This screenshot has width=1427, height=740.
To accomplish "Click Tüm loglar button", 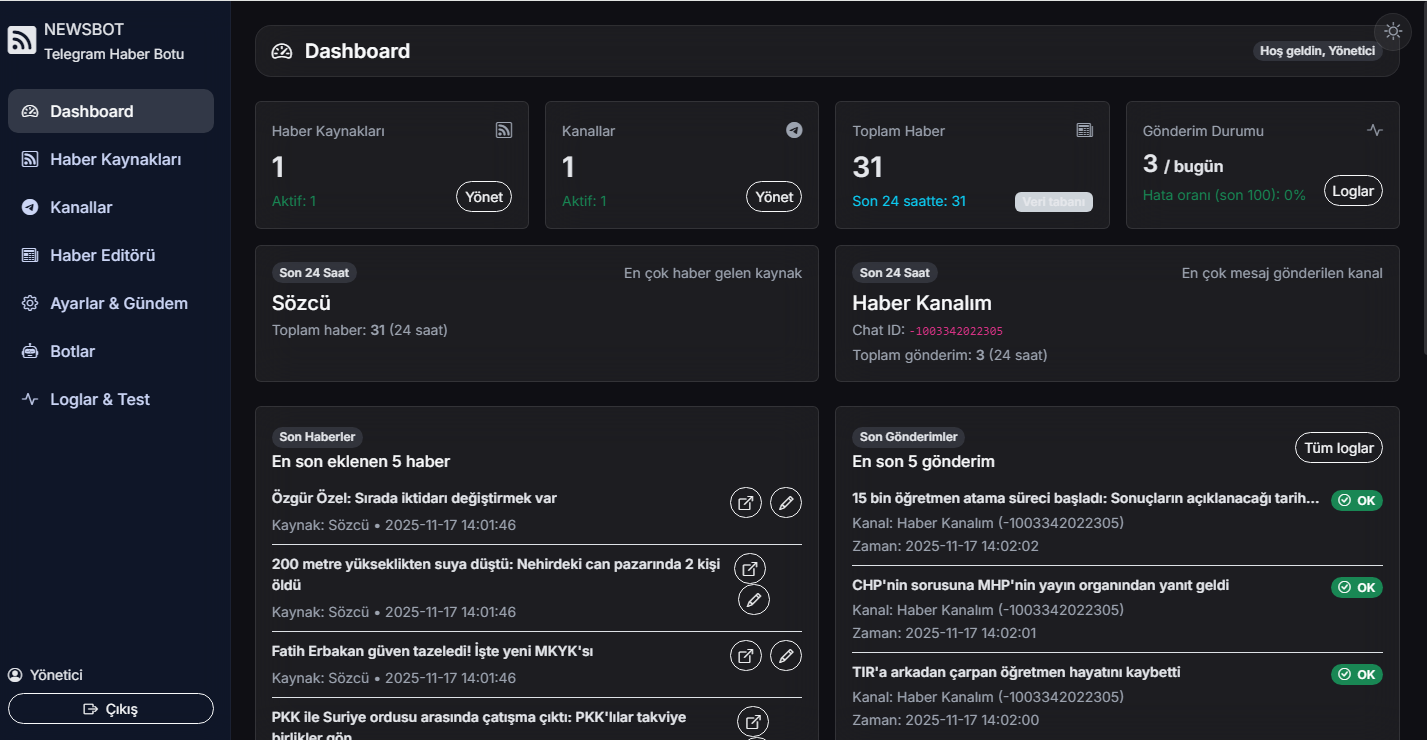I will click(1338, 448).
